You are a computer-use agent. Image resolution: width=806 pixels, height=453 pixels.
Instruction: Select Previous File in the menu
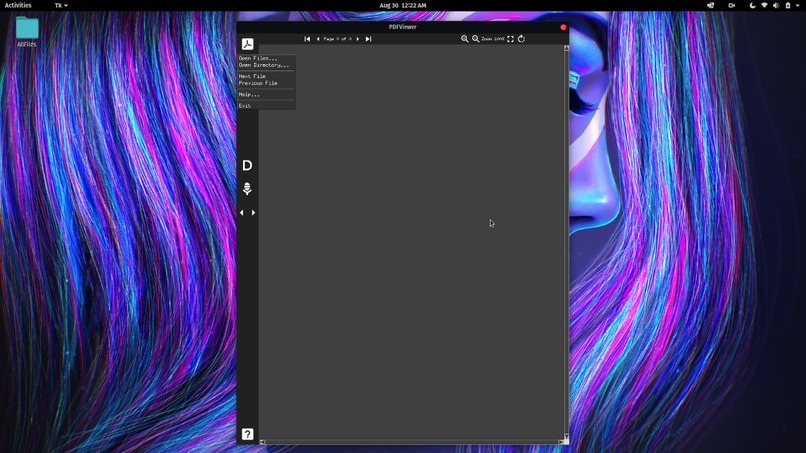point(266,83)
